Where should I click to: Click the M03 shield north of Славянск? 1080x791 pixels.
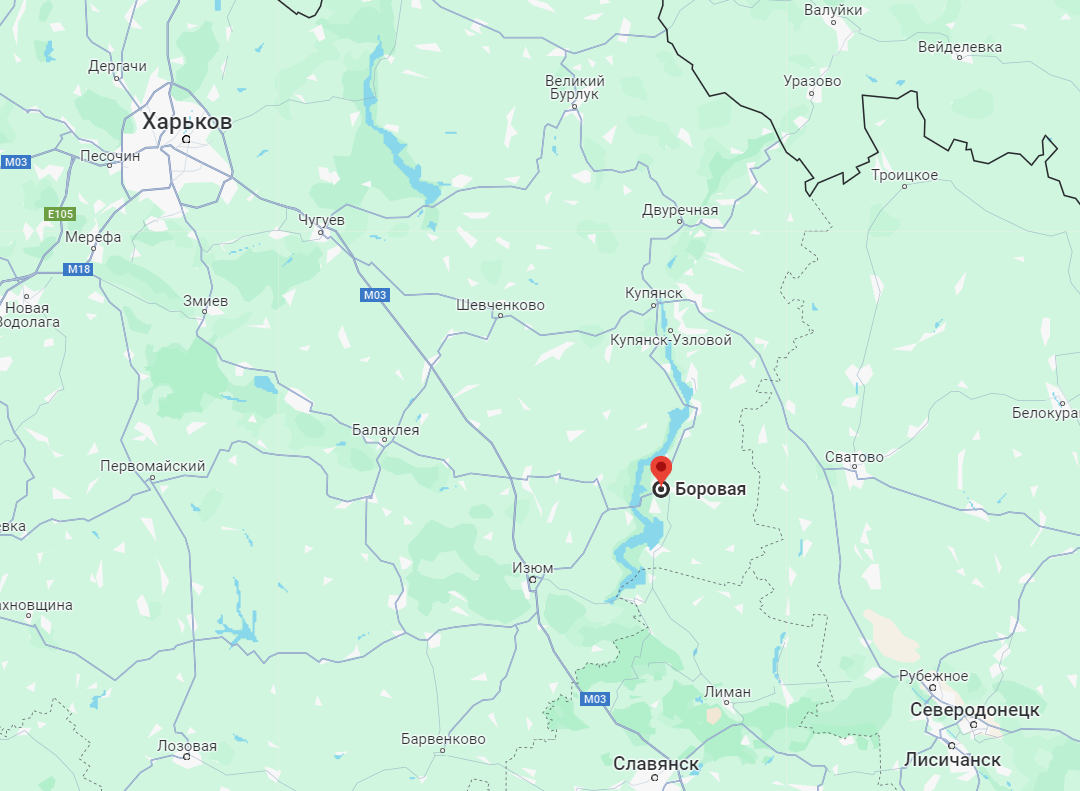(594, 699)
